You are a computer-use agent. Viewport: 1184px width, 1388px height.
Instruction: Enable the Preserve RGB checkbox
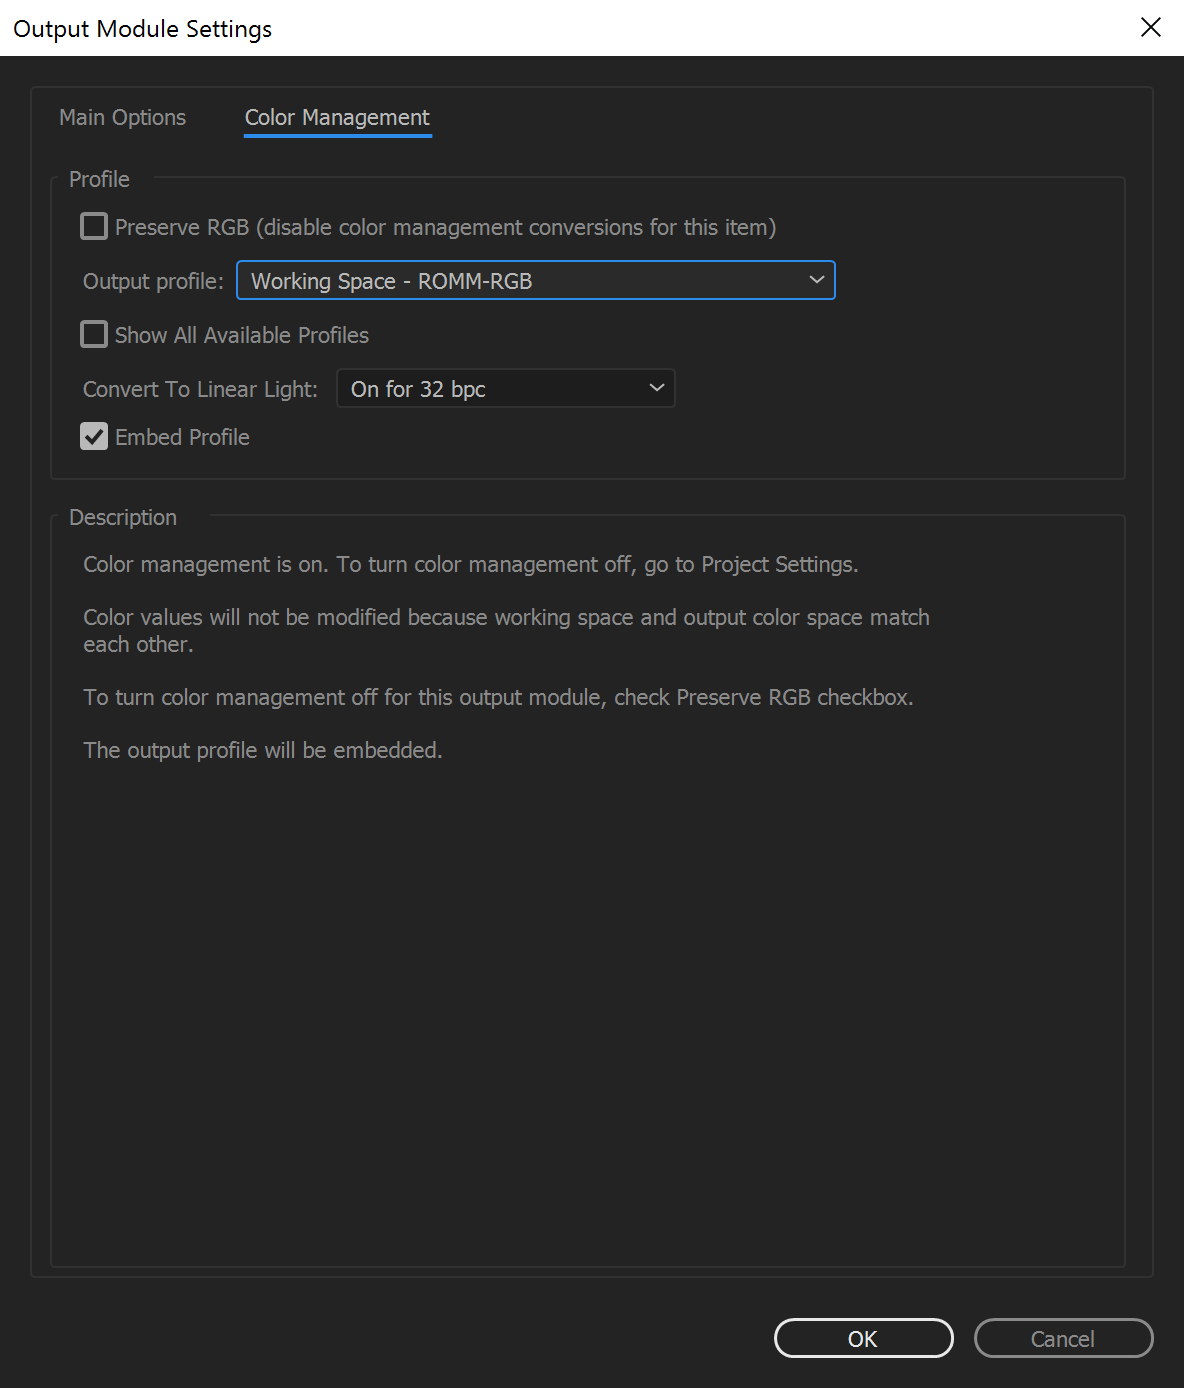pos(93,226)
